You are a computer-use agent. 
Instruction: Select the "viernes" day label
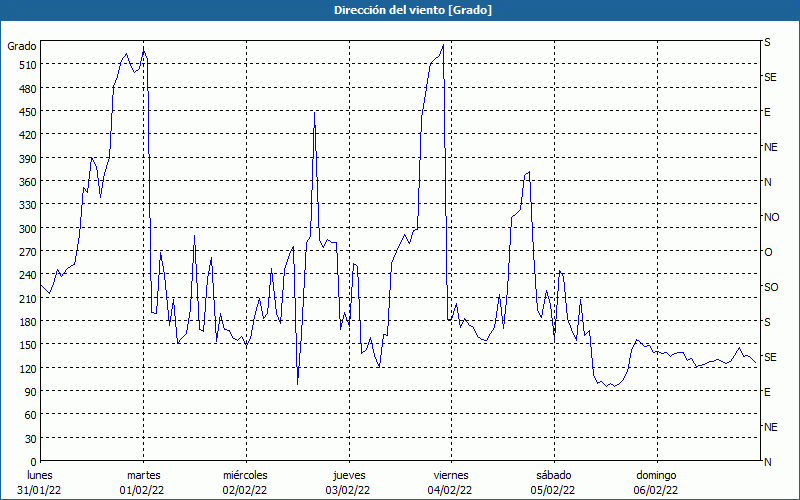(x=451, y=476)
